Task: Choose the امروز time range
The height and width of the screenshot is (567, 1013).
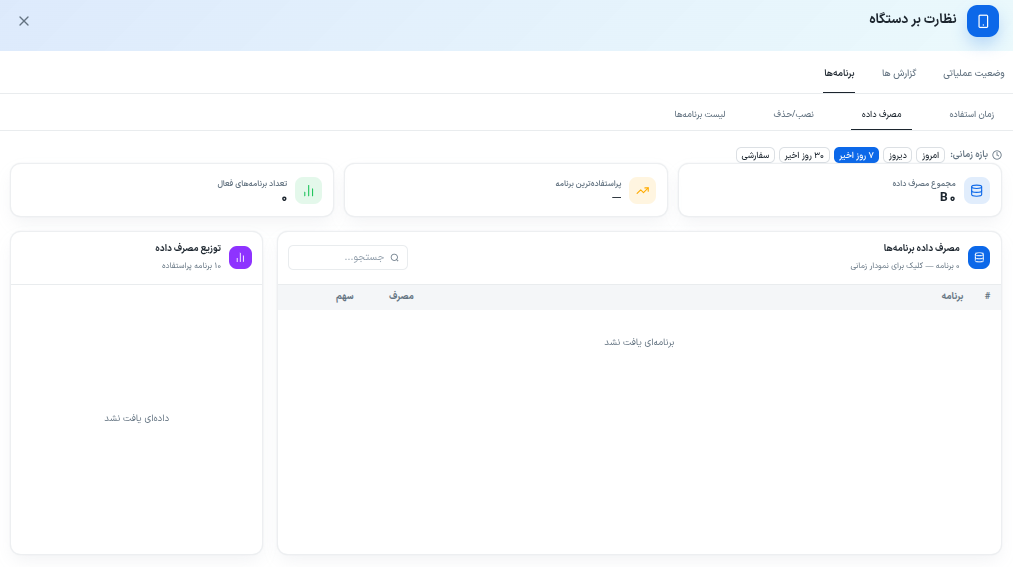Action: [x=930, y=155]
